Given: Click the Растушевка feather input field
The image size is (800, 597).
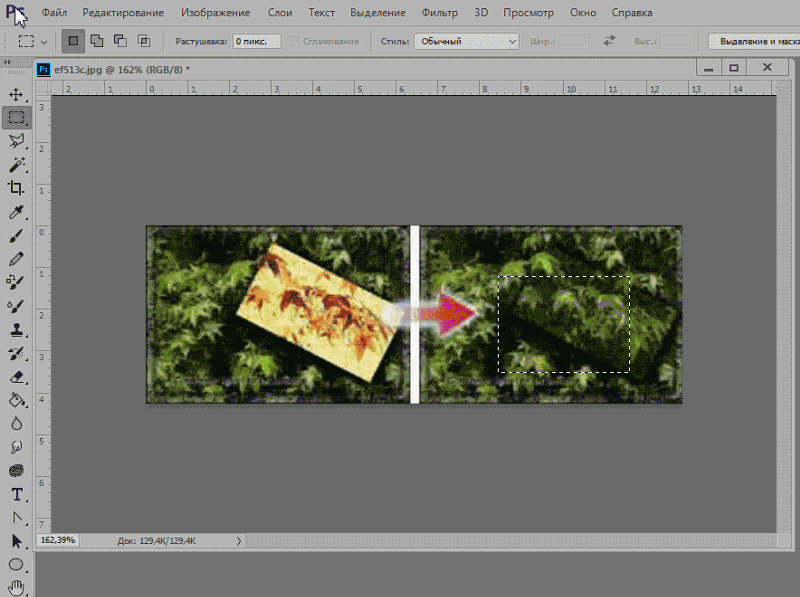Looking at the screenshot, I should click(257, 41).
